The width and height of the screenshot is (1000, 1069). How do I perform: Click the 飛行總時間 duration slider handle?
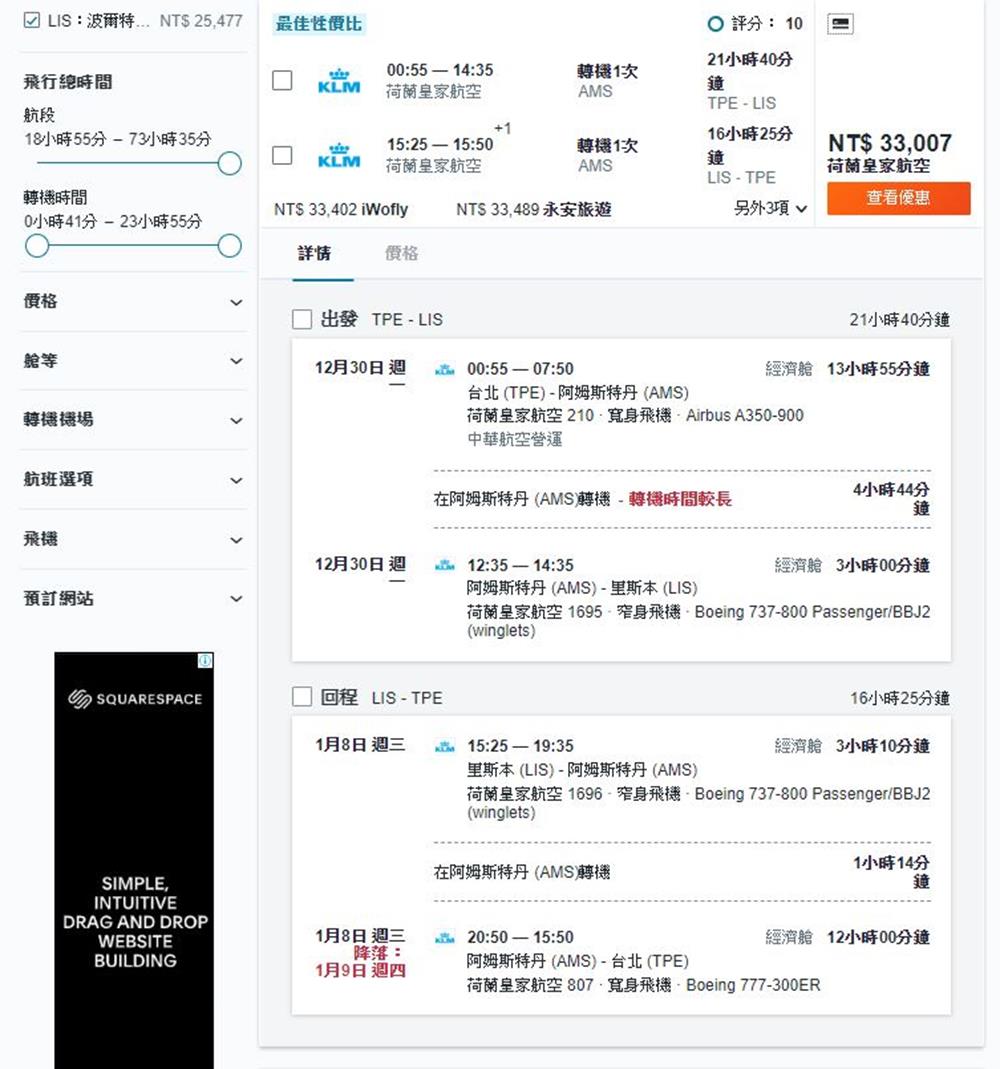[229, 163]
